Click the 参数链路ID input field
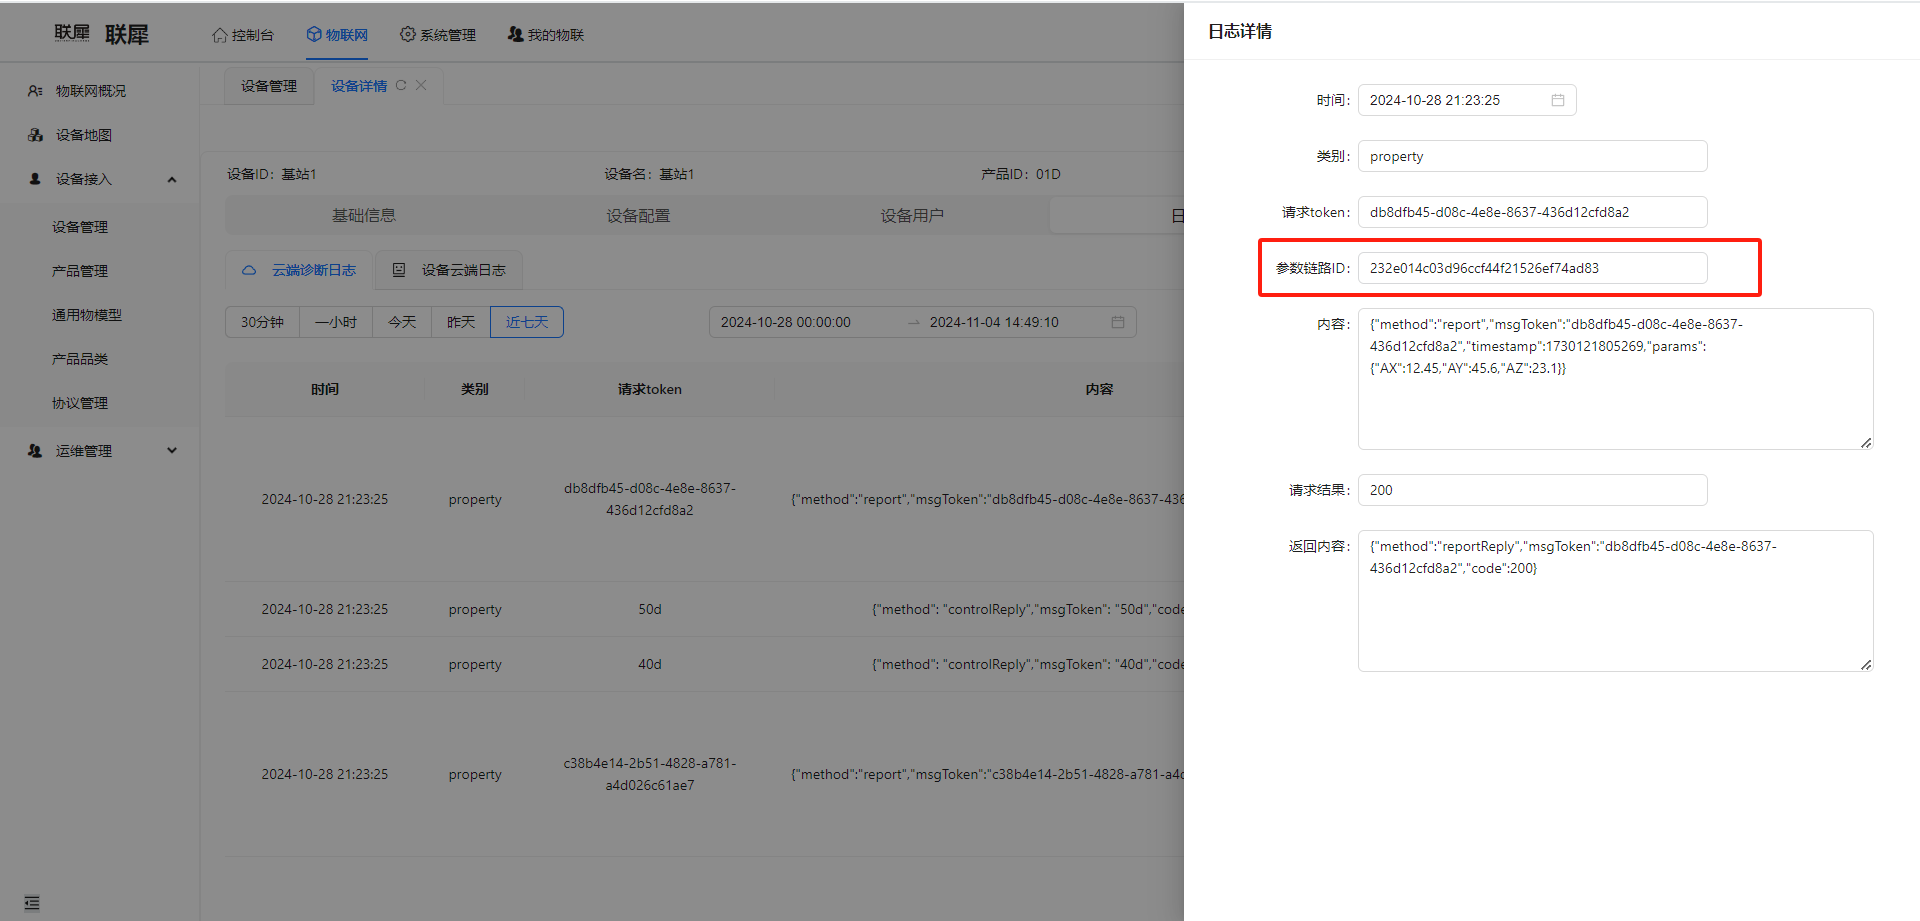This screenshot has width=1920, height=921. (x=1531, y=268)
